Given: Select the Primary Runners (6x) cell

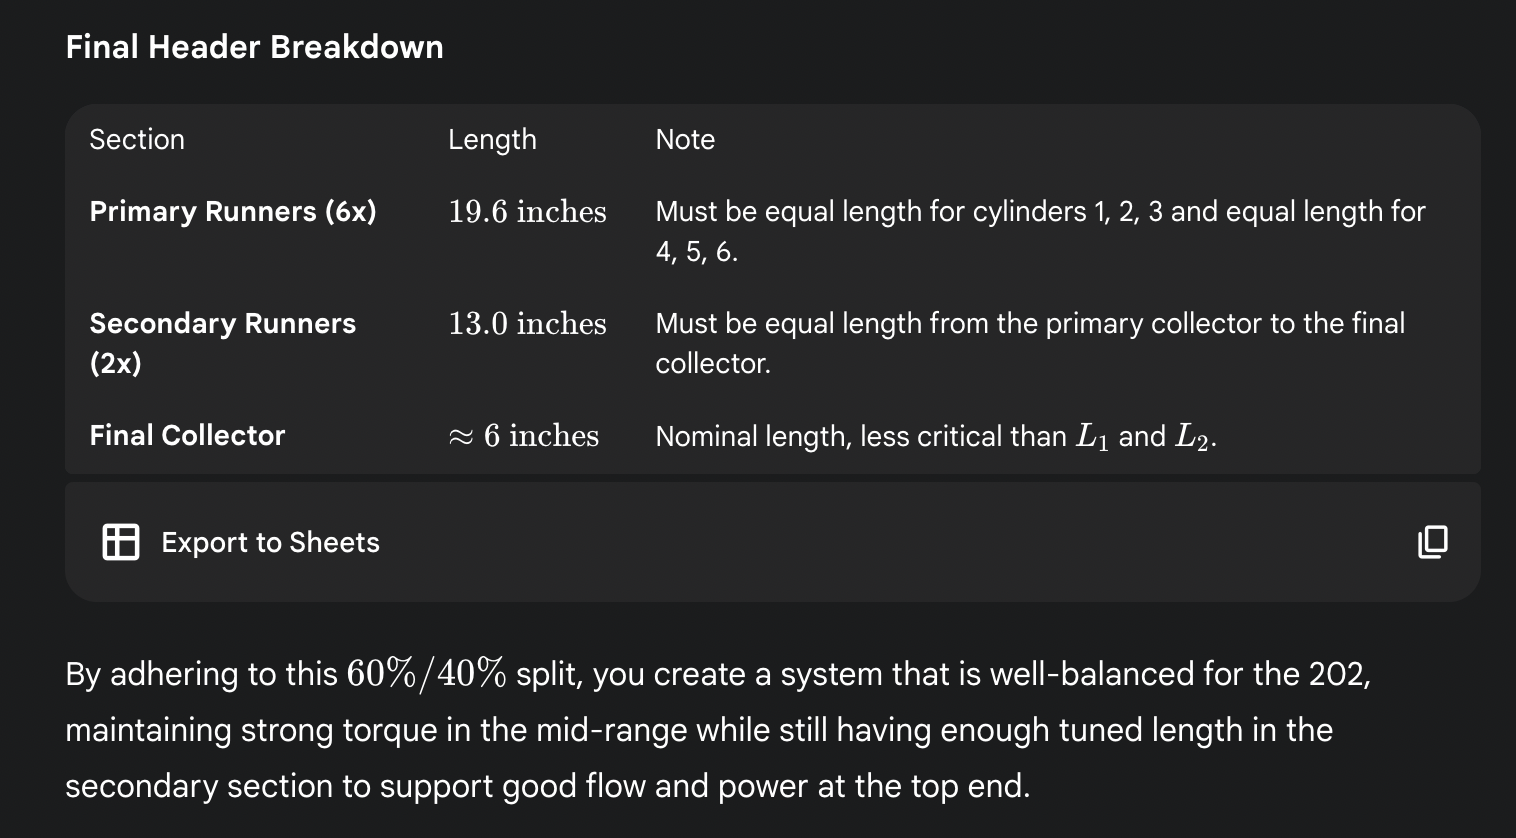Looking at the screenshot, I should (233, 211).
